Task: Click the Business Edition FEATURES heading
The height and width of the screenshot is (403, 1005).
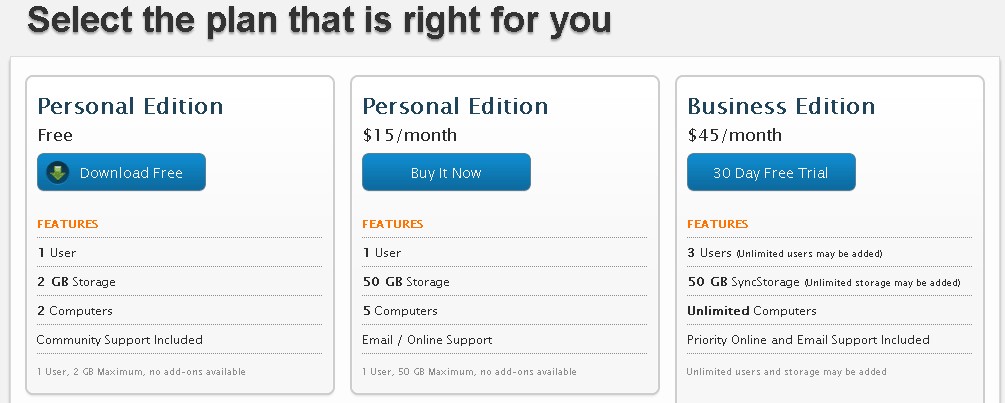Action: [x=717, y=224]
